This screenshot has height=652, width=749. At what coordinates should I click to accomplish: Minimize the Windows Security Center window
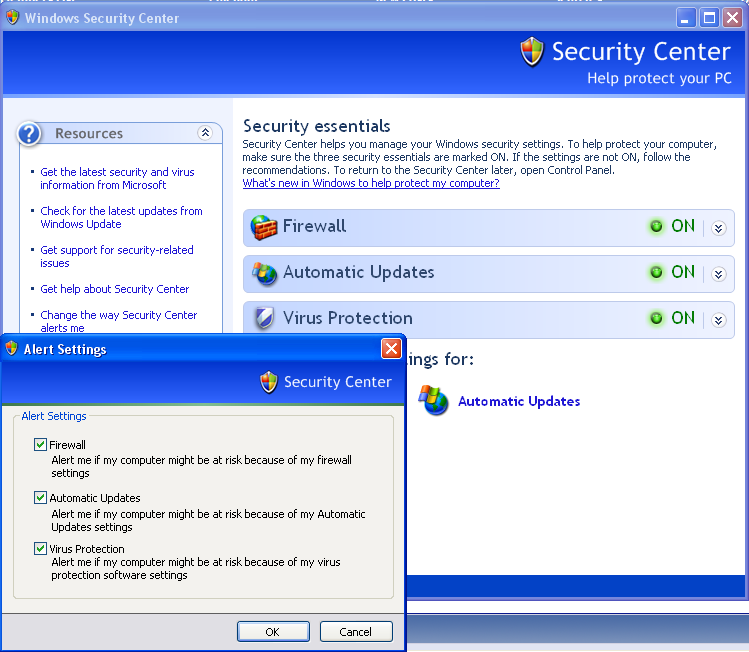(686, 18)
